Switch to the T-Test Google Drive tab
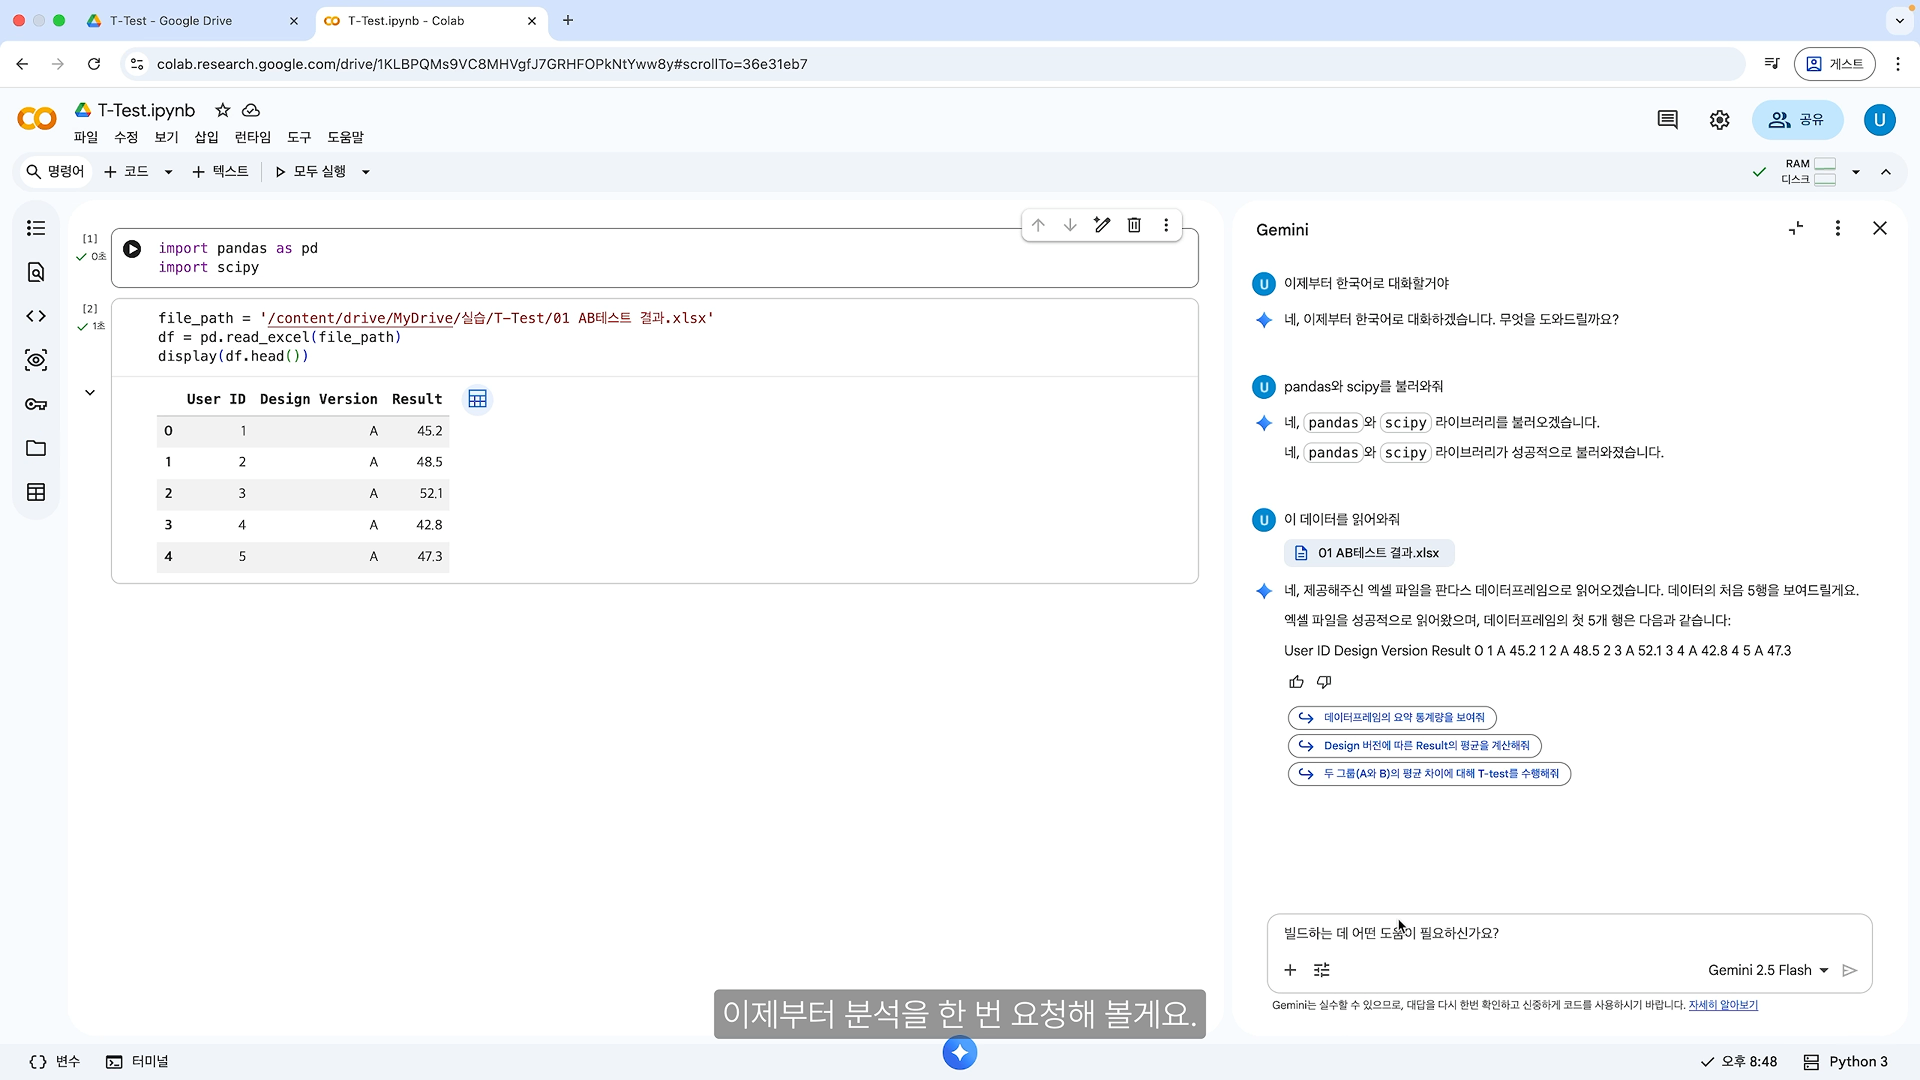 coord(170,20)
